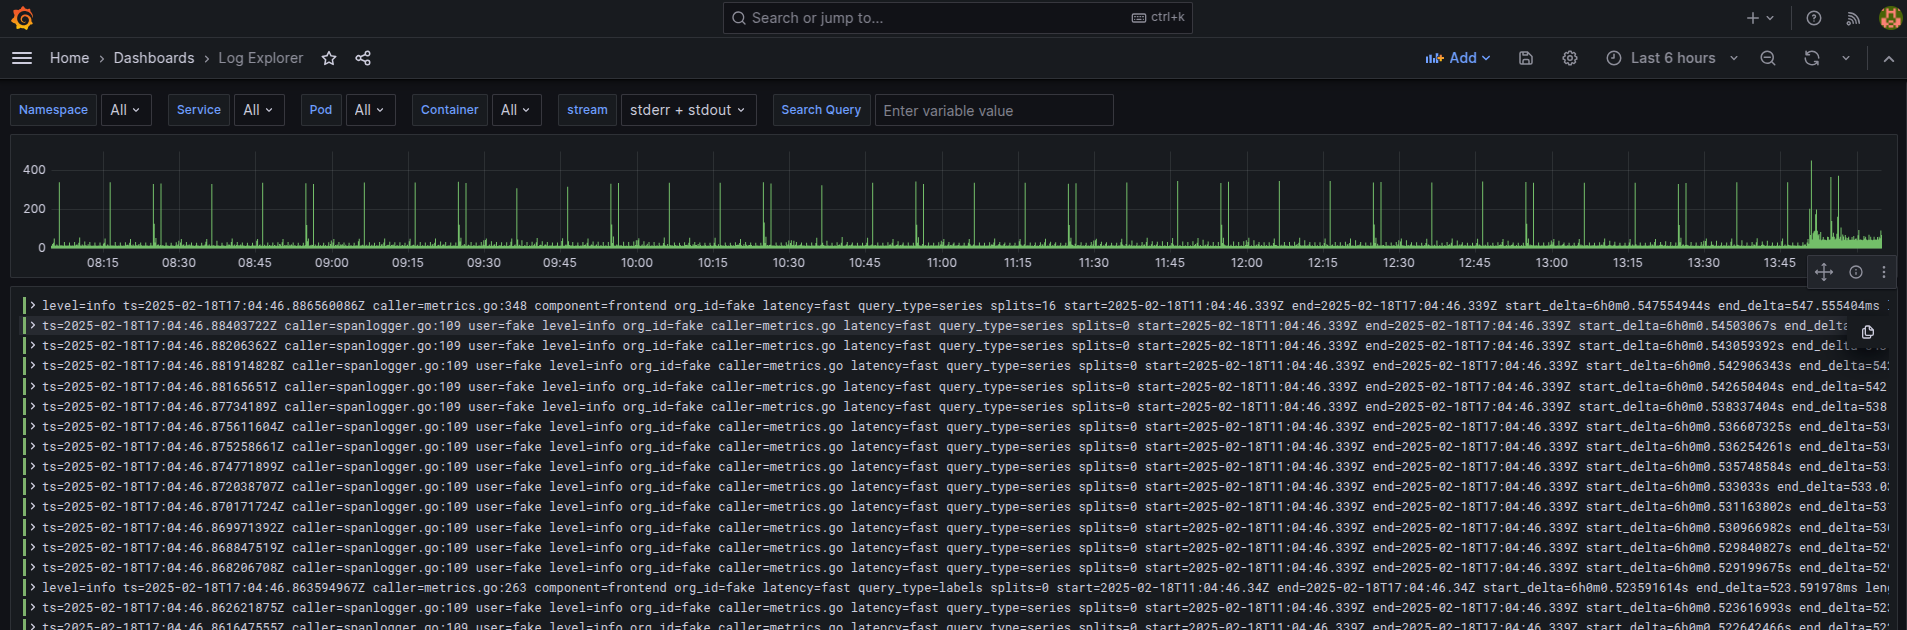Screen dimensions: 1907x630
Task: Open the news feed icon
Action: pyautogui.click(x=1853, y=18)
